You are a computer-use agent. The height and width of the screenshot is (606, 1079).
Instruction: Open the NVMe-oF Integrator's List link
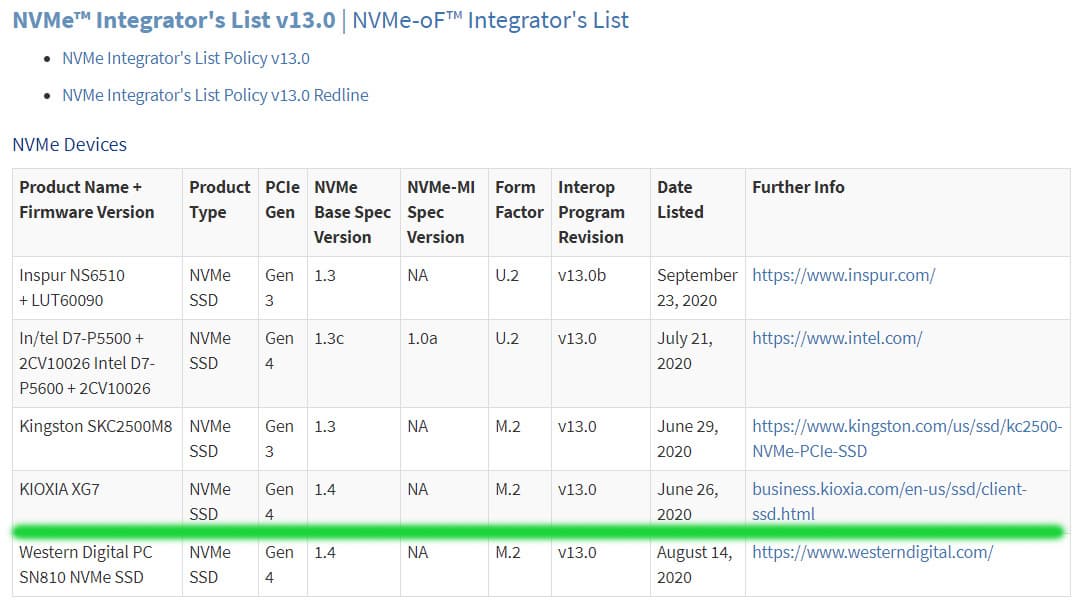(491, 20)
